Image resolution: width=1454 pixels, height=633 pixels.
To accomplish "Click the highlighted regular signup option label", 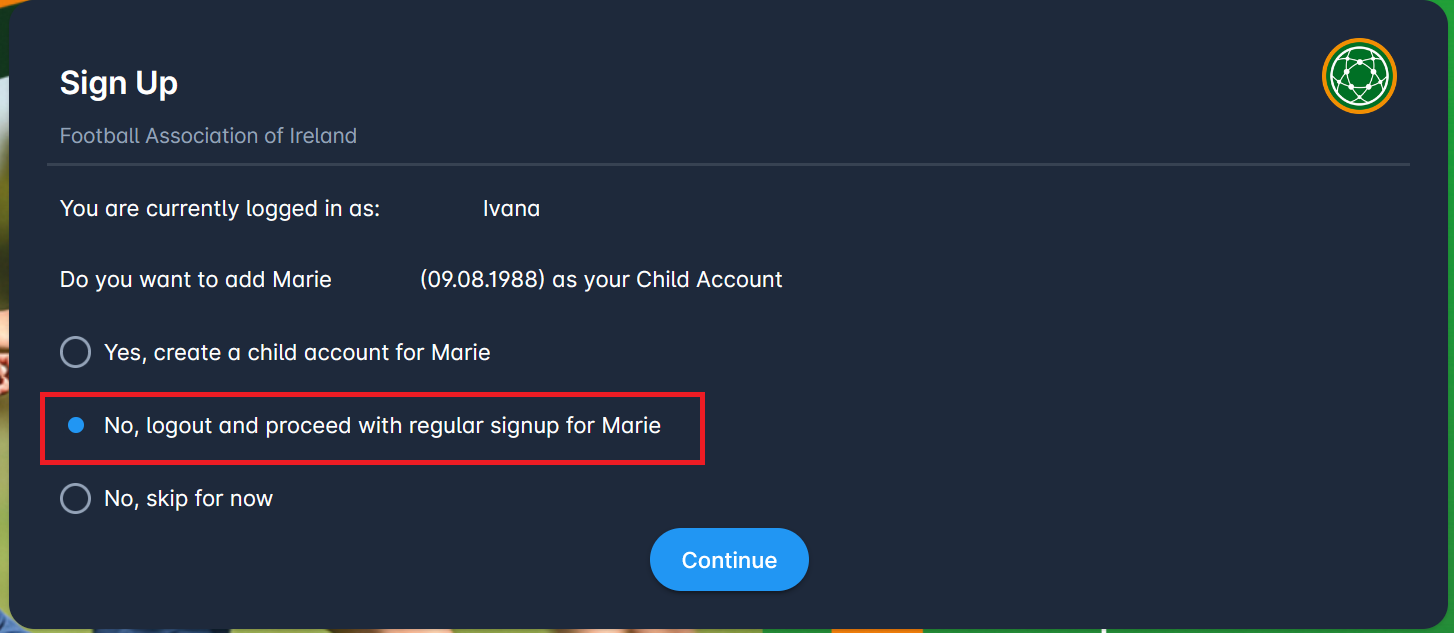I will coord(383,425).
